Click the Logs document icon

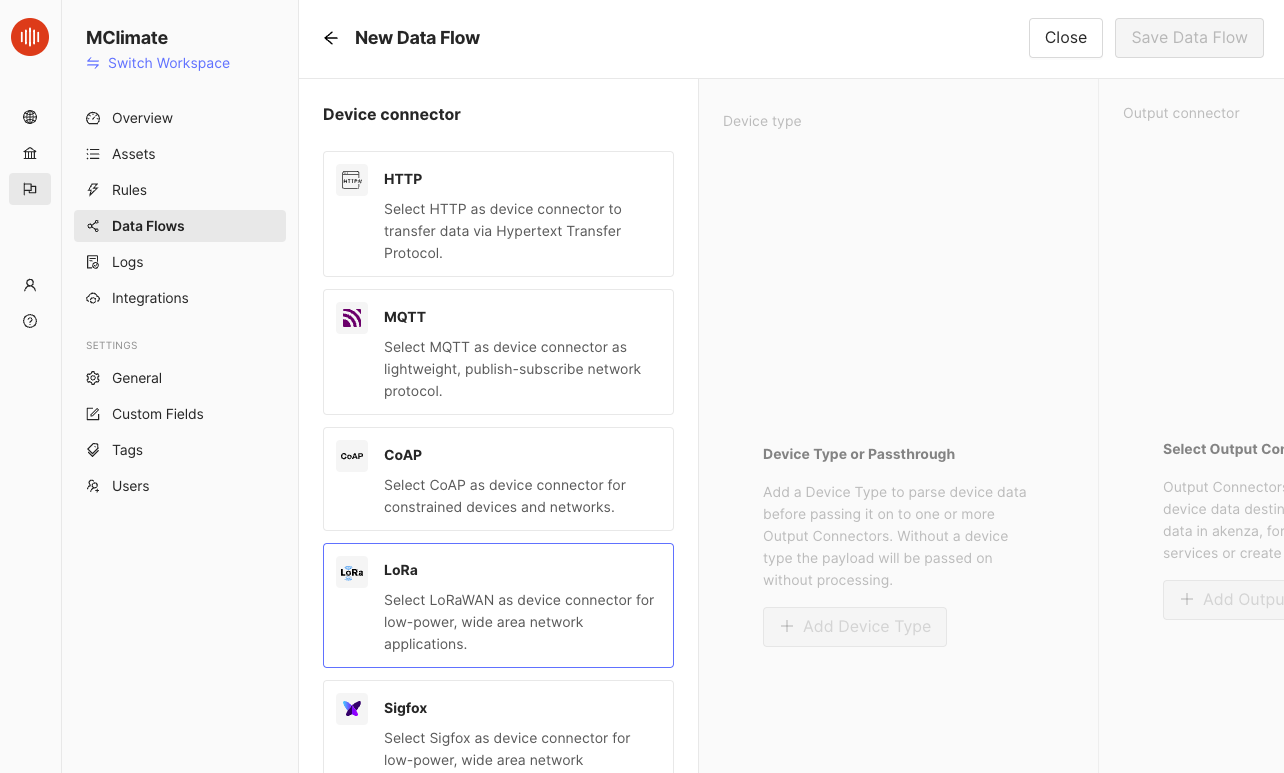point(93,262)
